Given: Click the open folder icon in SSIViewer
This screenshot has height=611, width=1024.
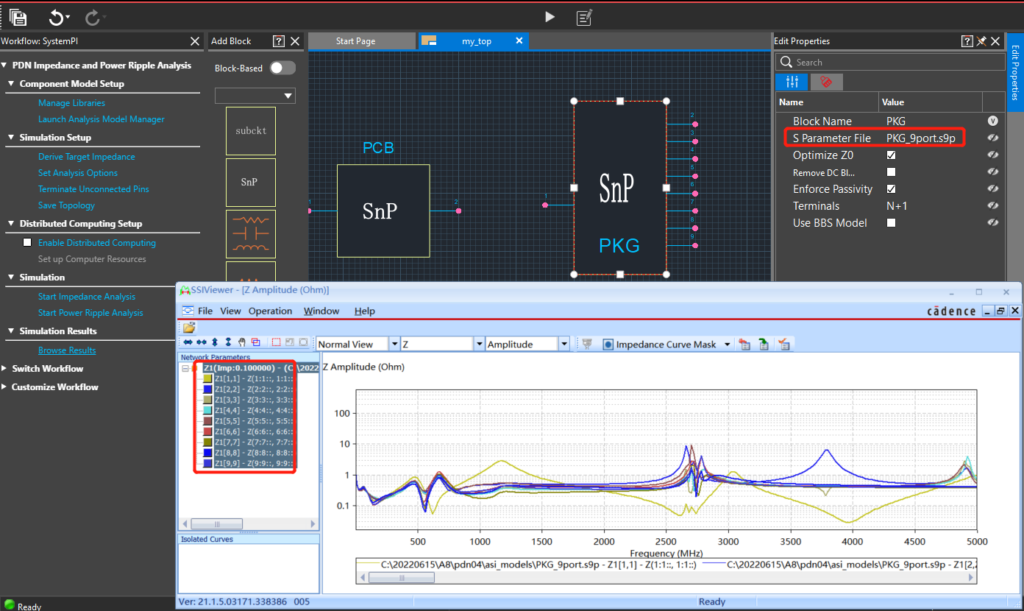Looking at the screenshot, I should [188, 327].
